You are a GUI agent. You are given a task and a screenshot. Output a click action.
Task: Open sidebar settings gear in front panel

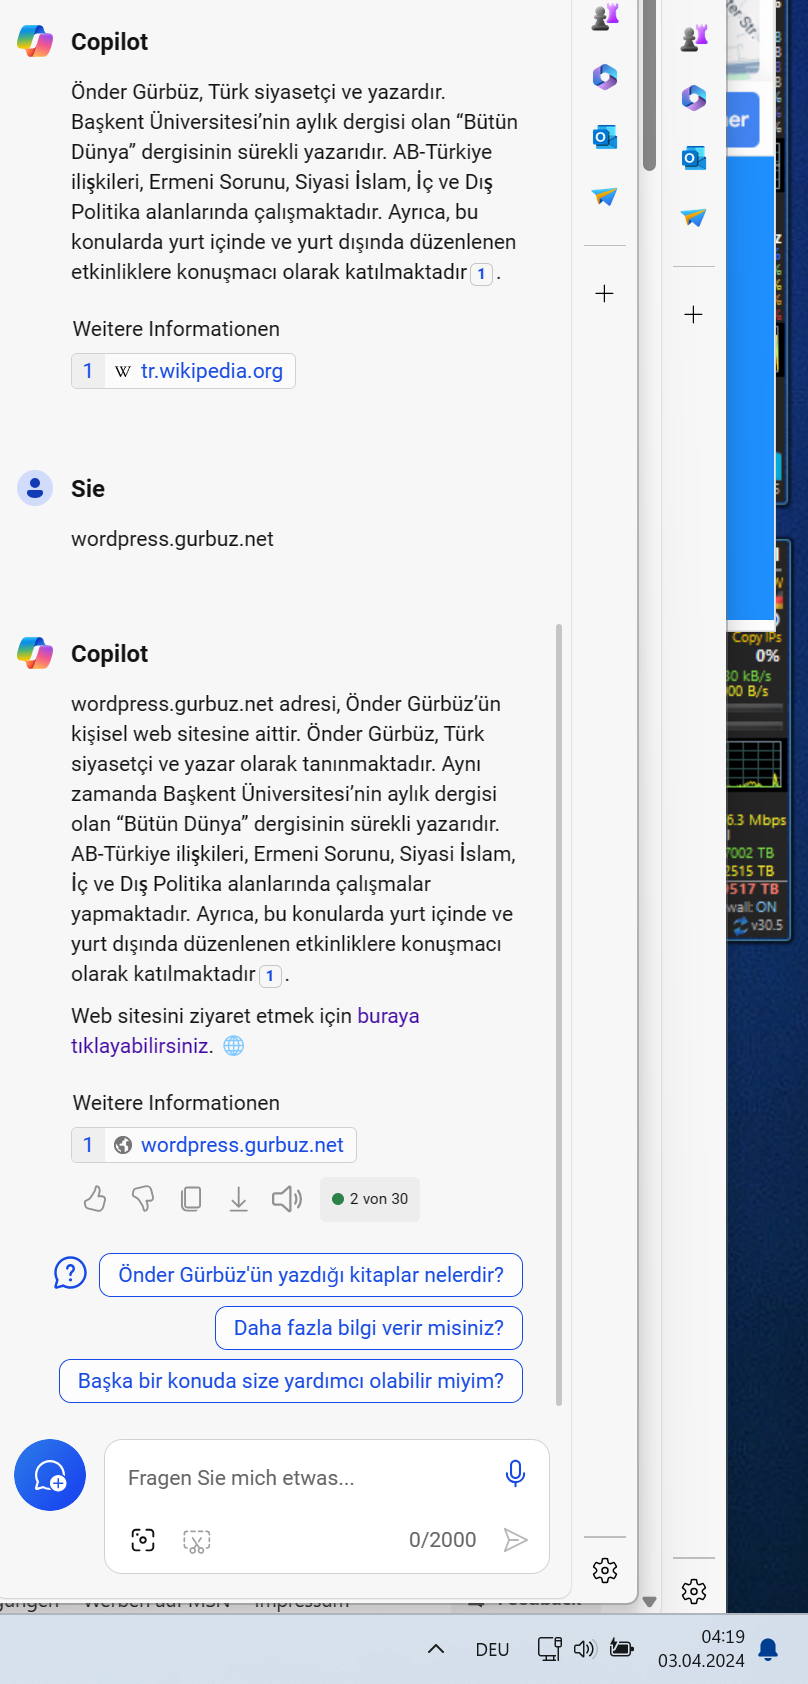click(605, 1570)
